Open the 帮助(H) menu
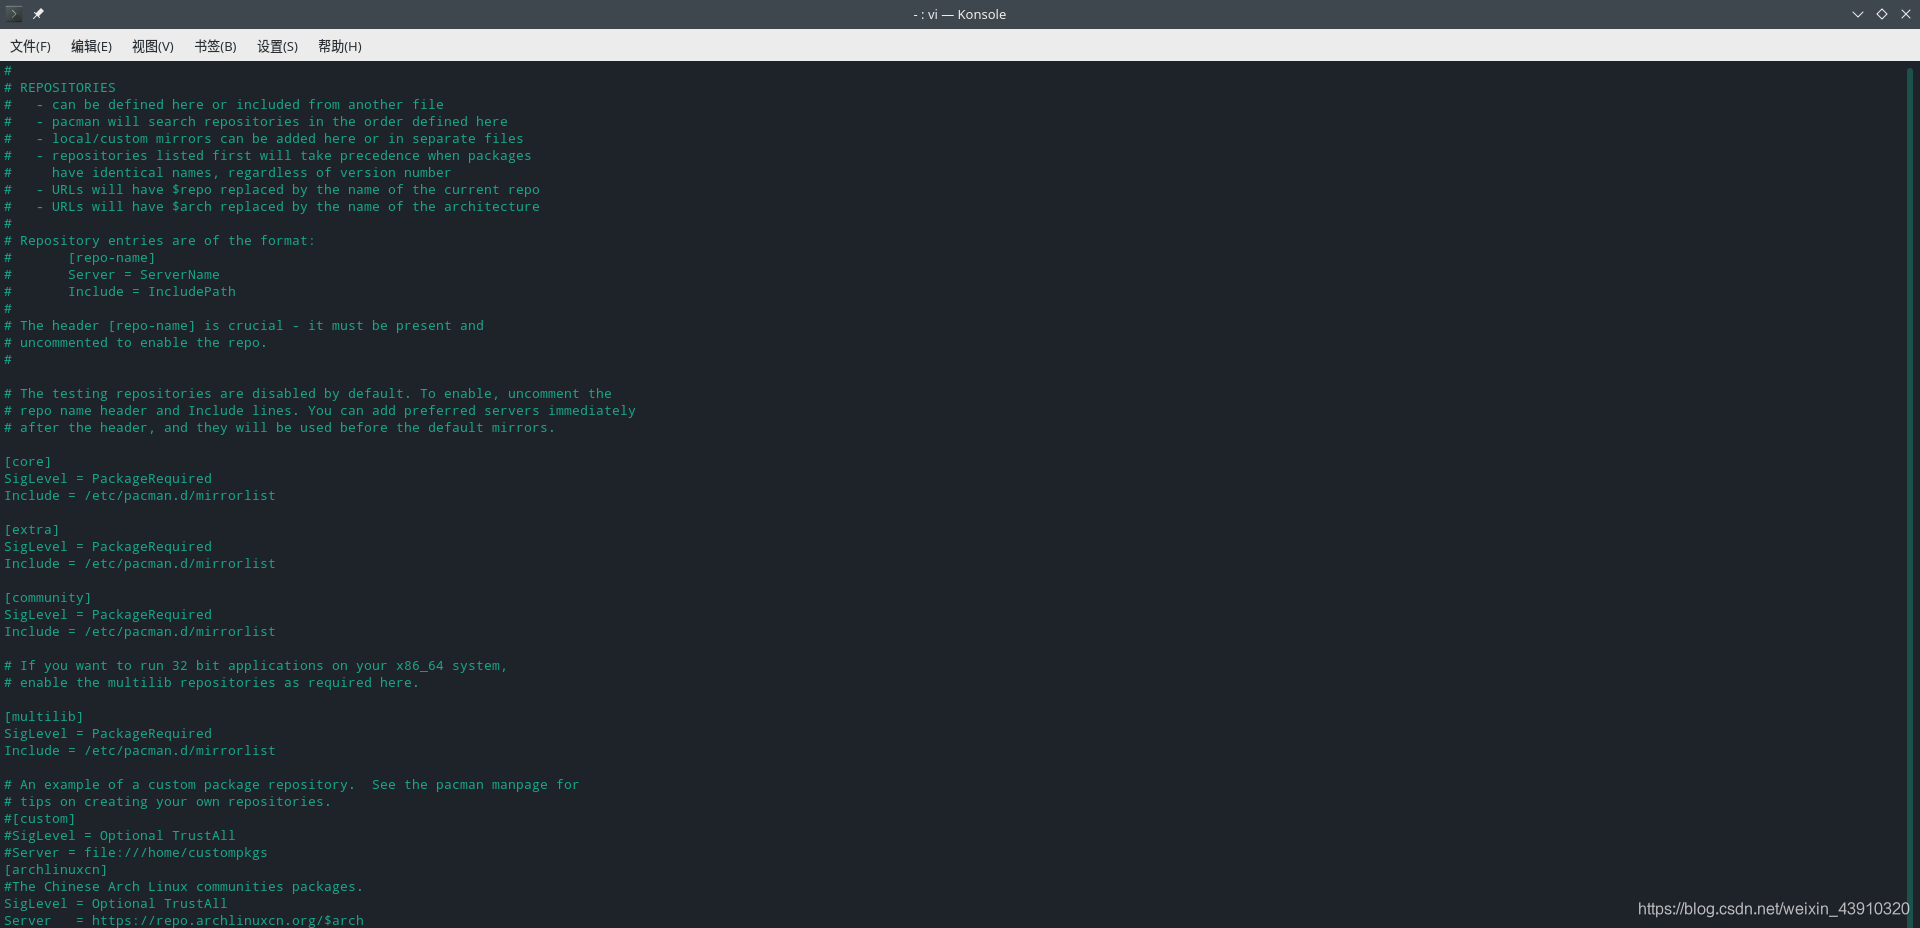 pyautogui.click(x=340, y=46)
